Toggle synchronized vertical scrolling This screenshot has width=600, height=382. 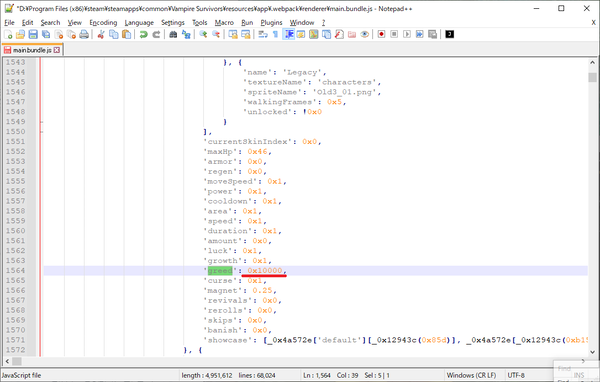coord(233,35)
